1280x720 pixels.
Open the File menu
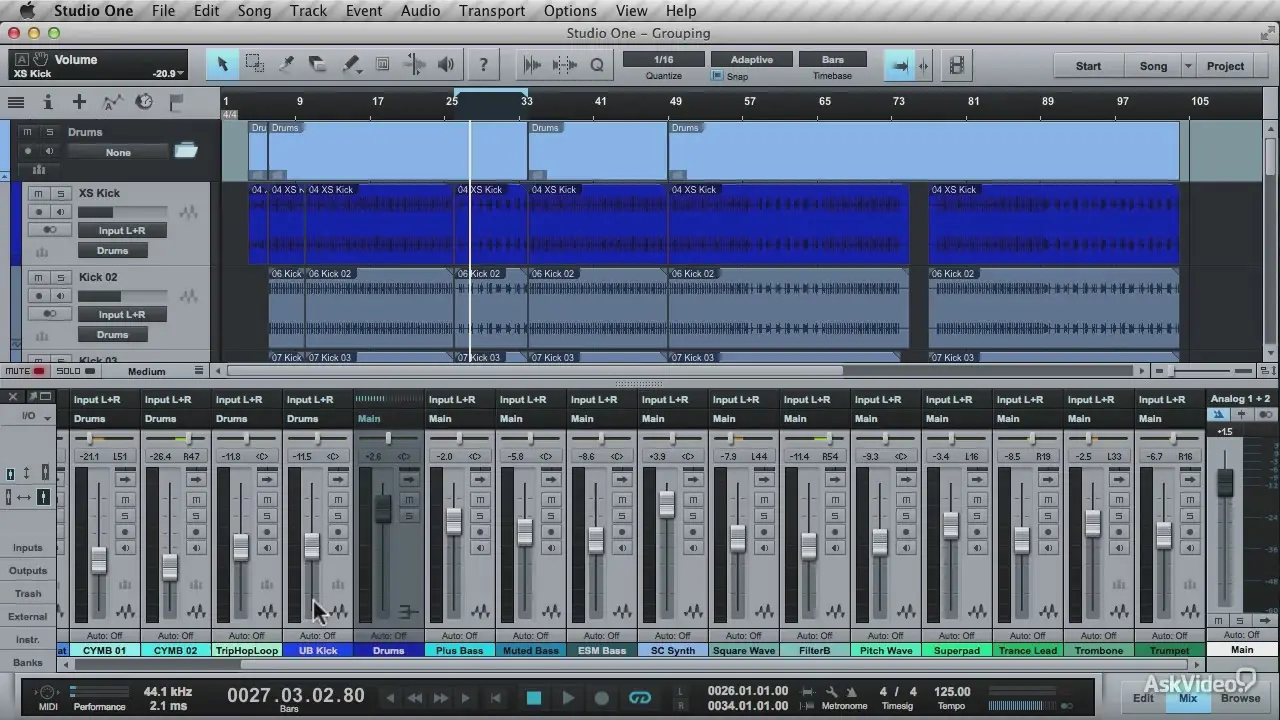pyautogui.click(x=163, y=11)
